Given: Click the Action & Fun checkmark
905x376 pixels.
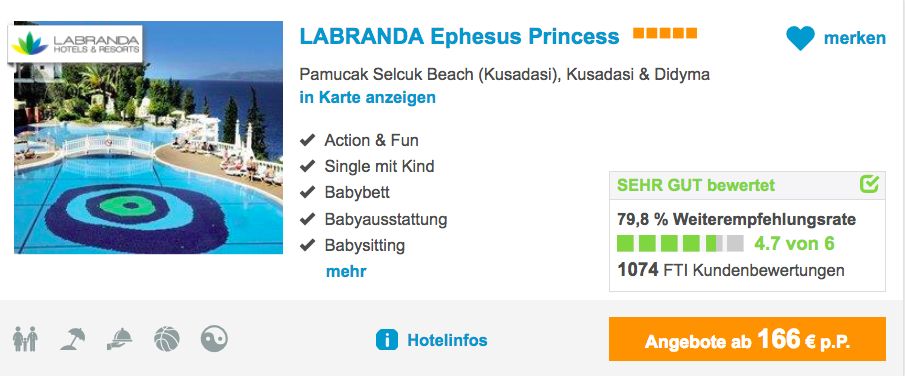Looking at the screenshot, I should point(308,140).
